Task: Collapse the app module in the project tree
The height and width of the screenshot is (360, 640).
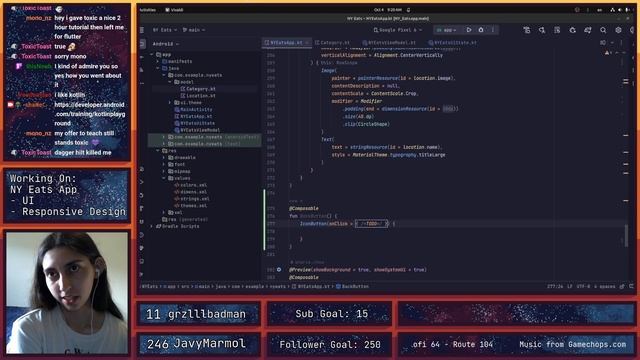Action: pos(152,54)
